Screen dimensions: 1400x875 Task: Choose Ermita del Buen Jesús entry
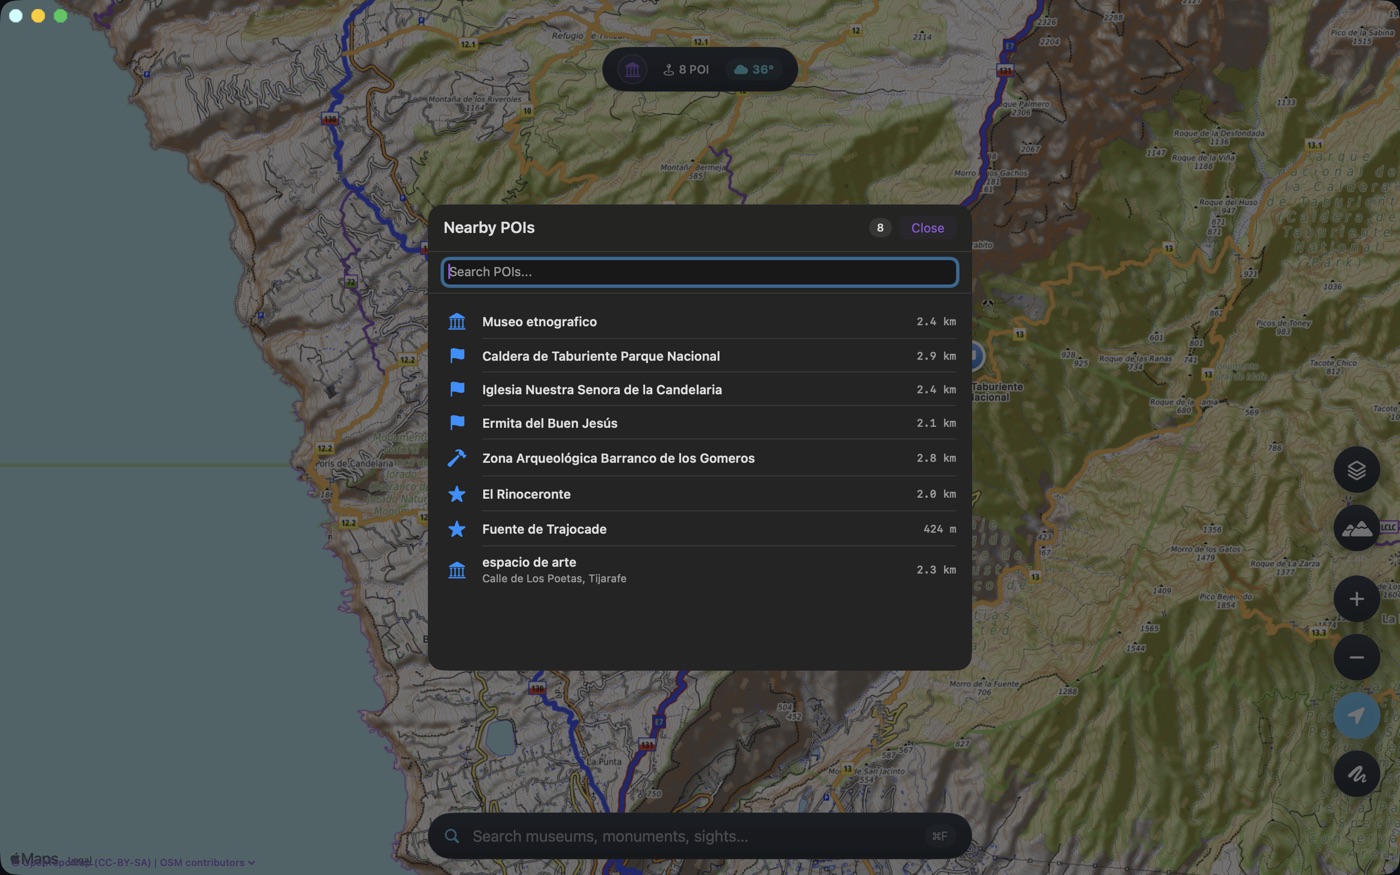700,423
